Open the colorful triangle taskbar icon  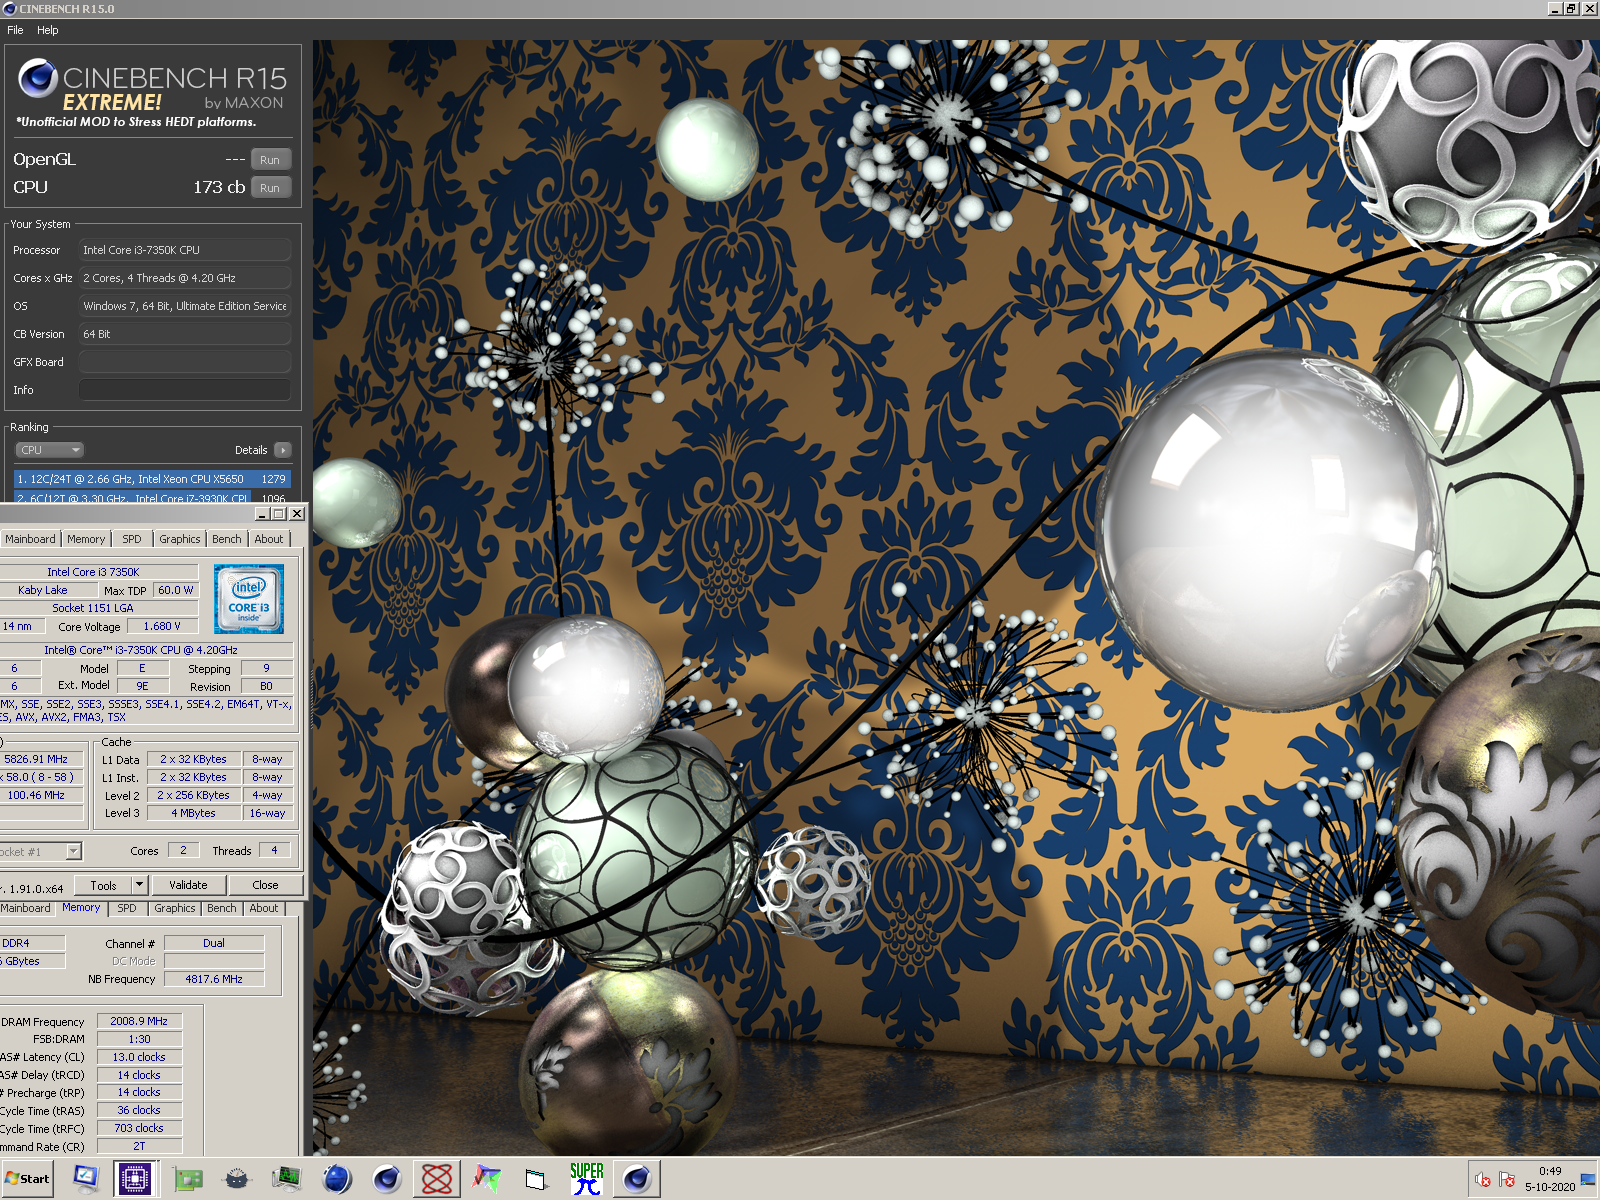tap(487, 1180)
